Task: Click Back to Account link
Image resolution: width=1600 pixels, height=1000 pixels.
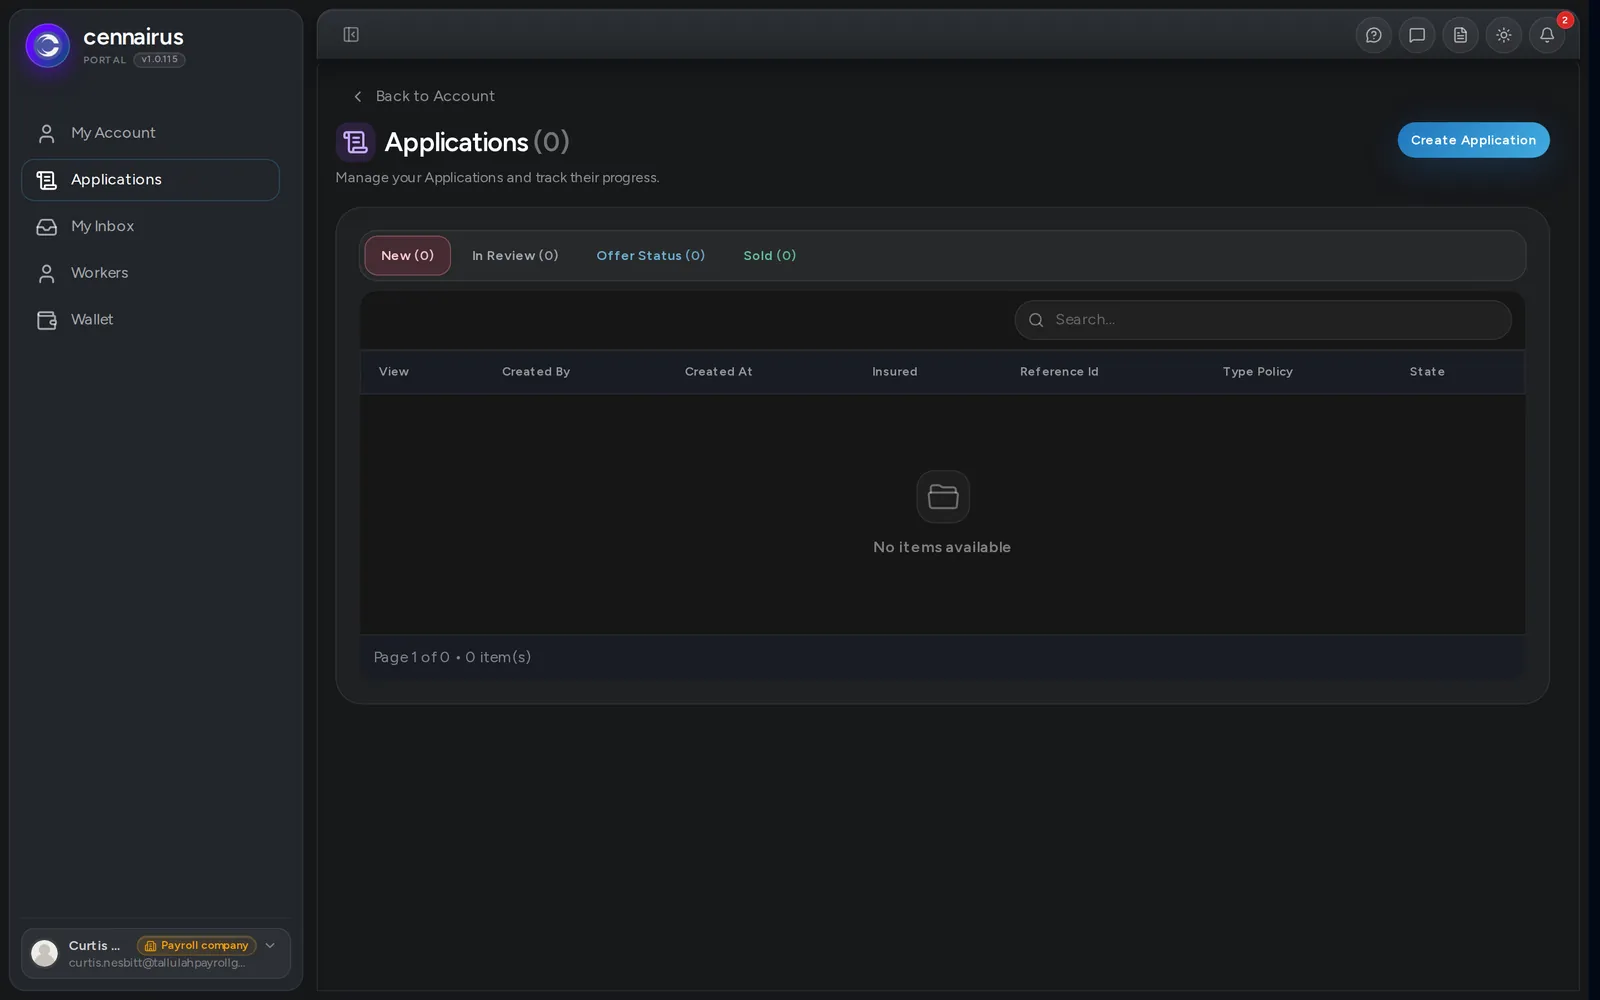Action: (424, 96)
